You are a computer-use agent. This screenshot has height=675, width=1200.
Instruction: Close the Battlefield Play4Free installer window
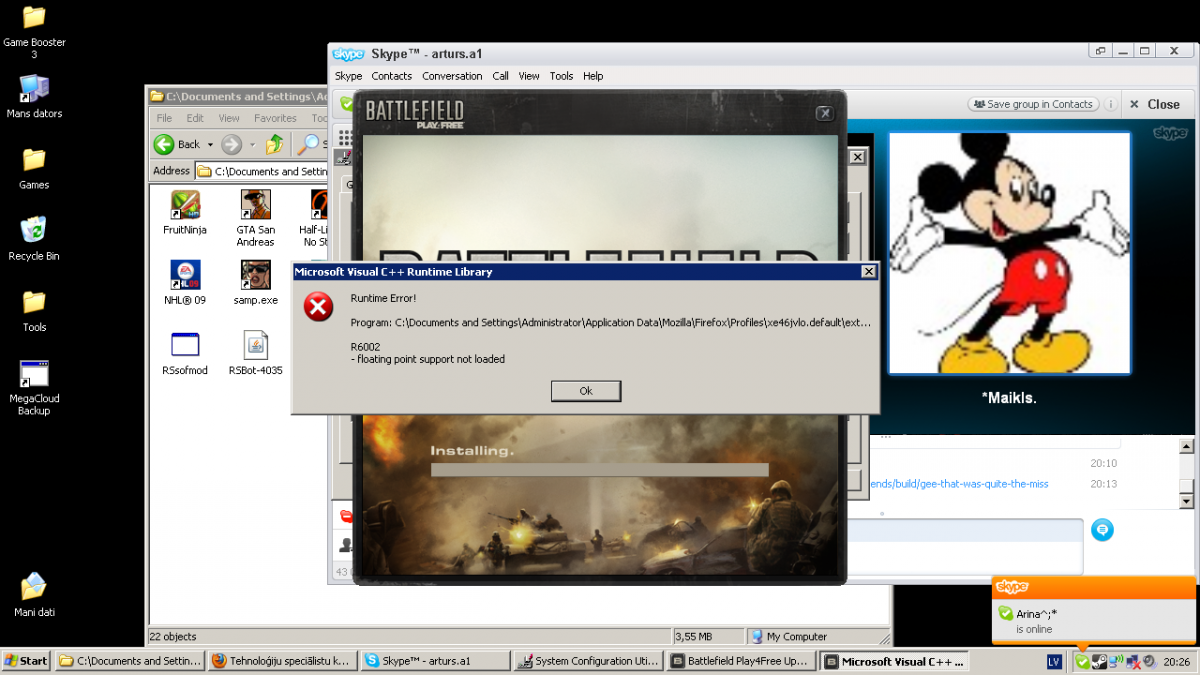pos(824,114)
